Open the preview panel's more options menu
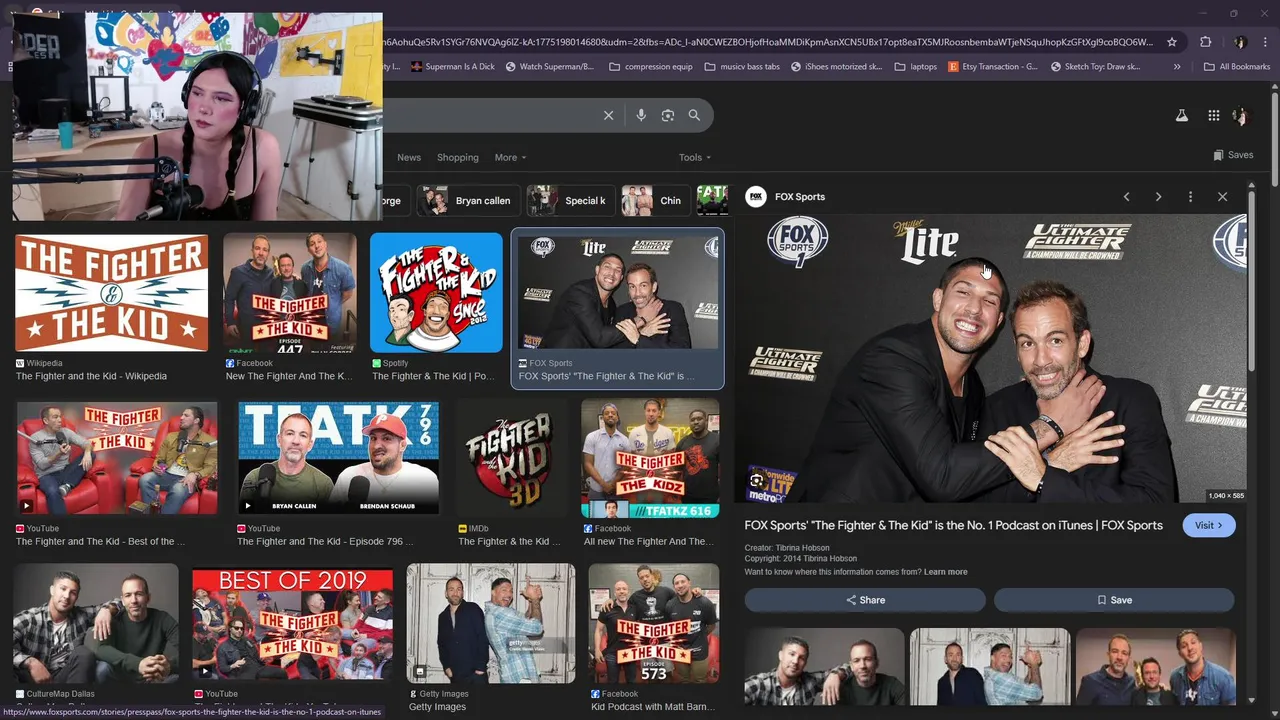 click(x=1190, y=197)
